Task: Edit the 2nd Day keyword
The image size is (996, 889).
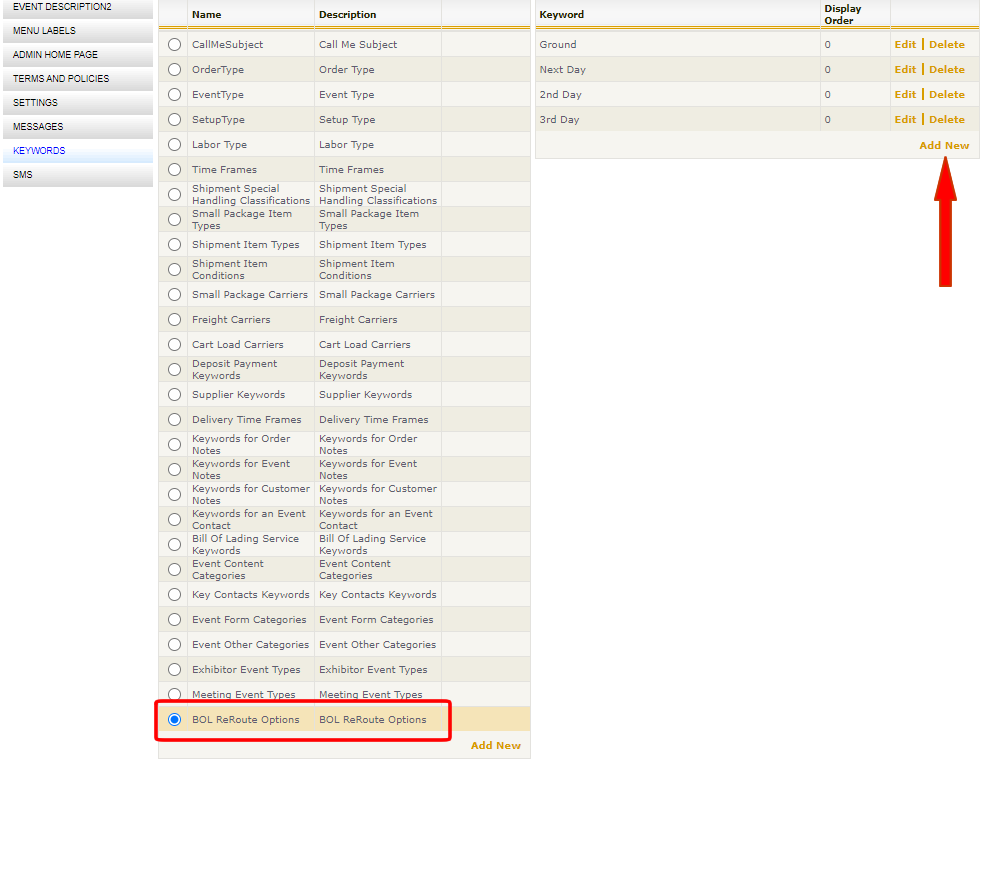Action: [905, 94]
